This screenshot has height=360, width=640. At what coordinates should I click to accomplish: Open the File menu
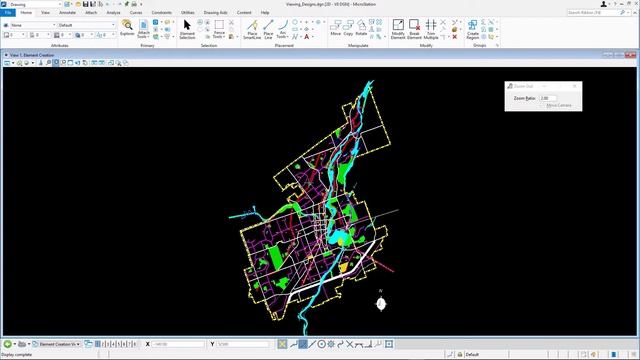point(8,13)
